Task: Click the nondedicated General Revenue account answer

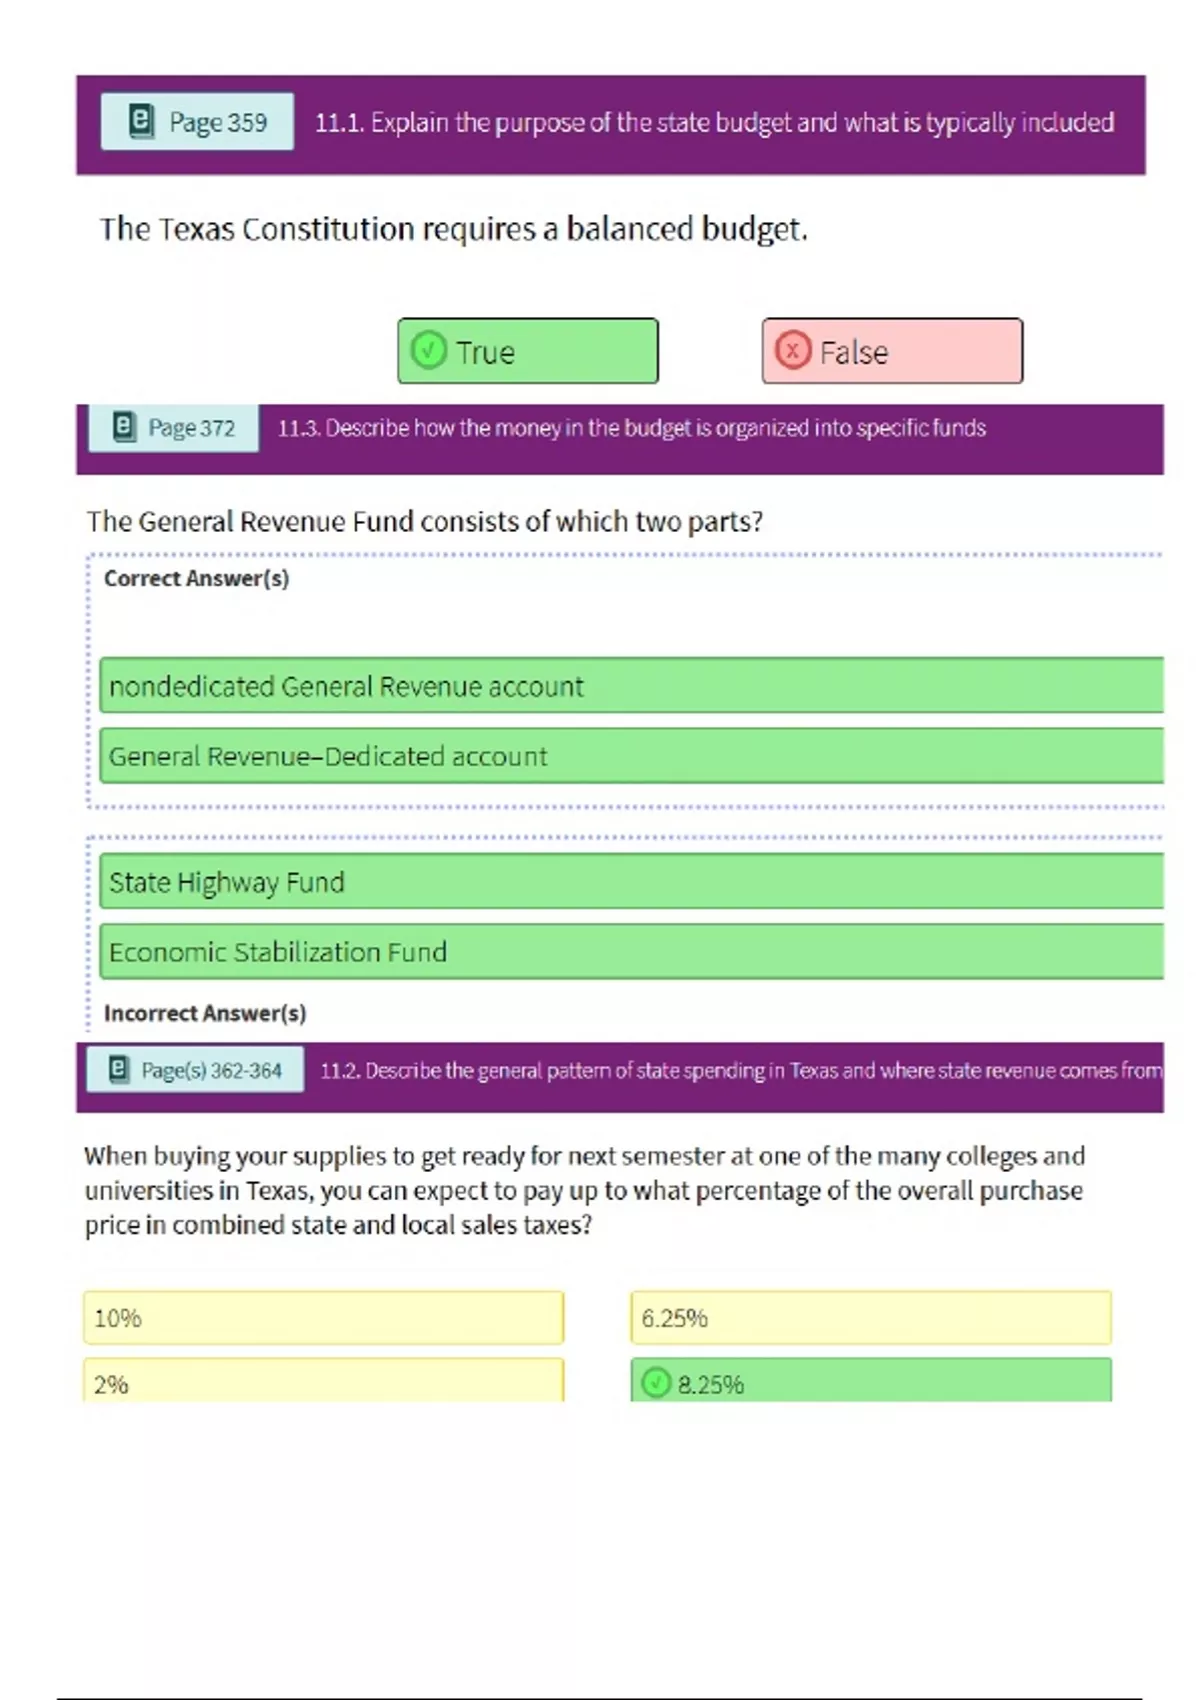Action: click(x=630, y=686)
